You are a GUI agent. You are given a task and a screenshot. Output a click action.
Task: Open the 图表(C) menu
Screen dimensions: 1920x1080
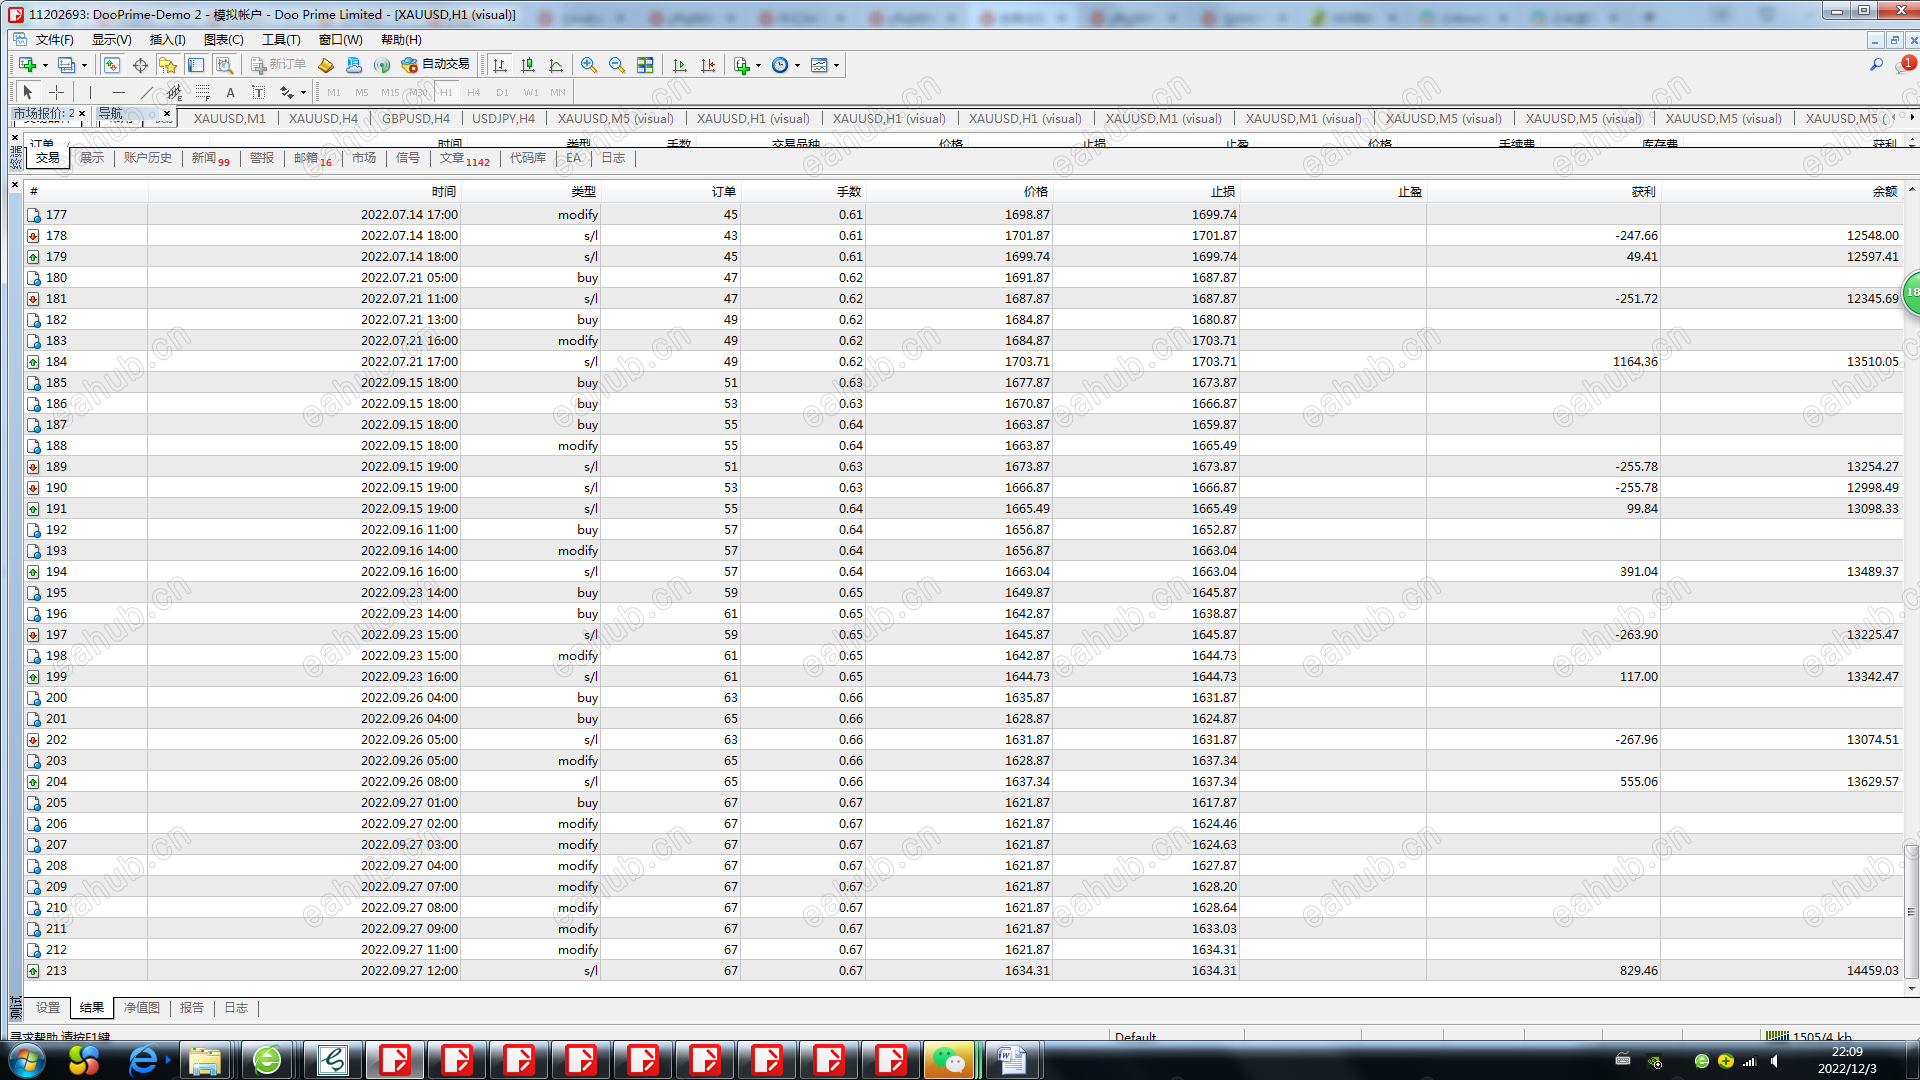point(223,40)
